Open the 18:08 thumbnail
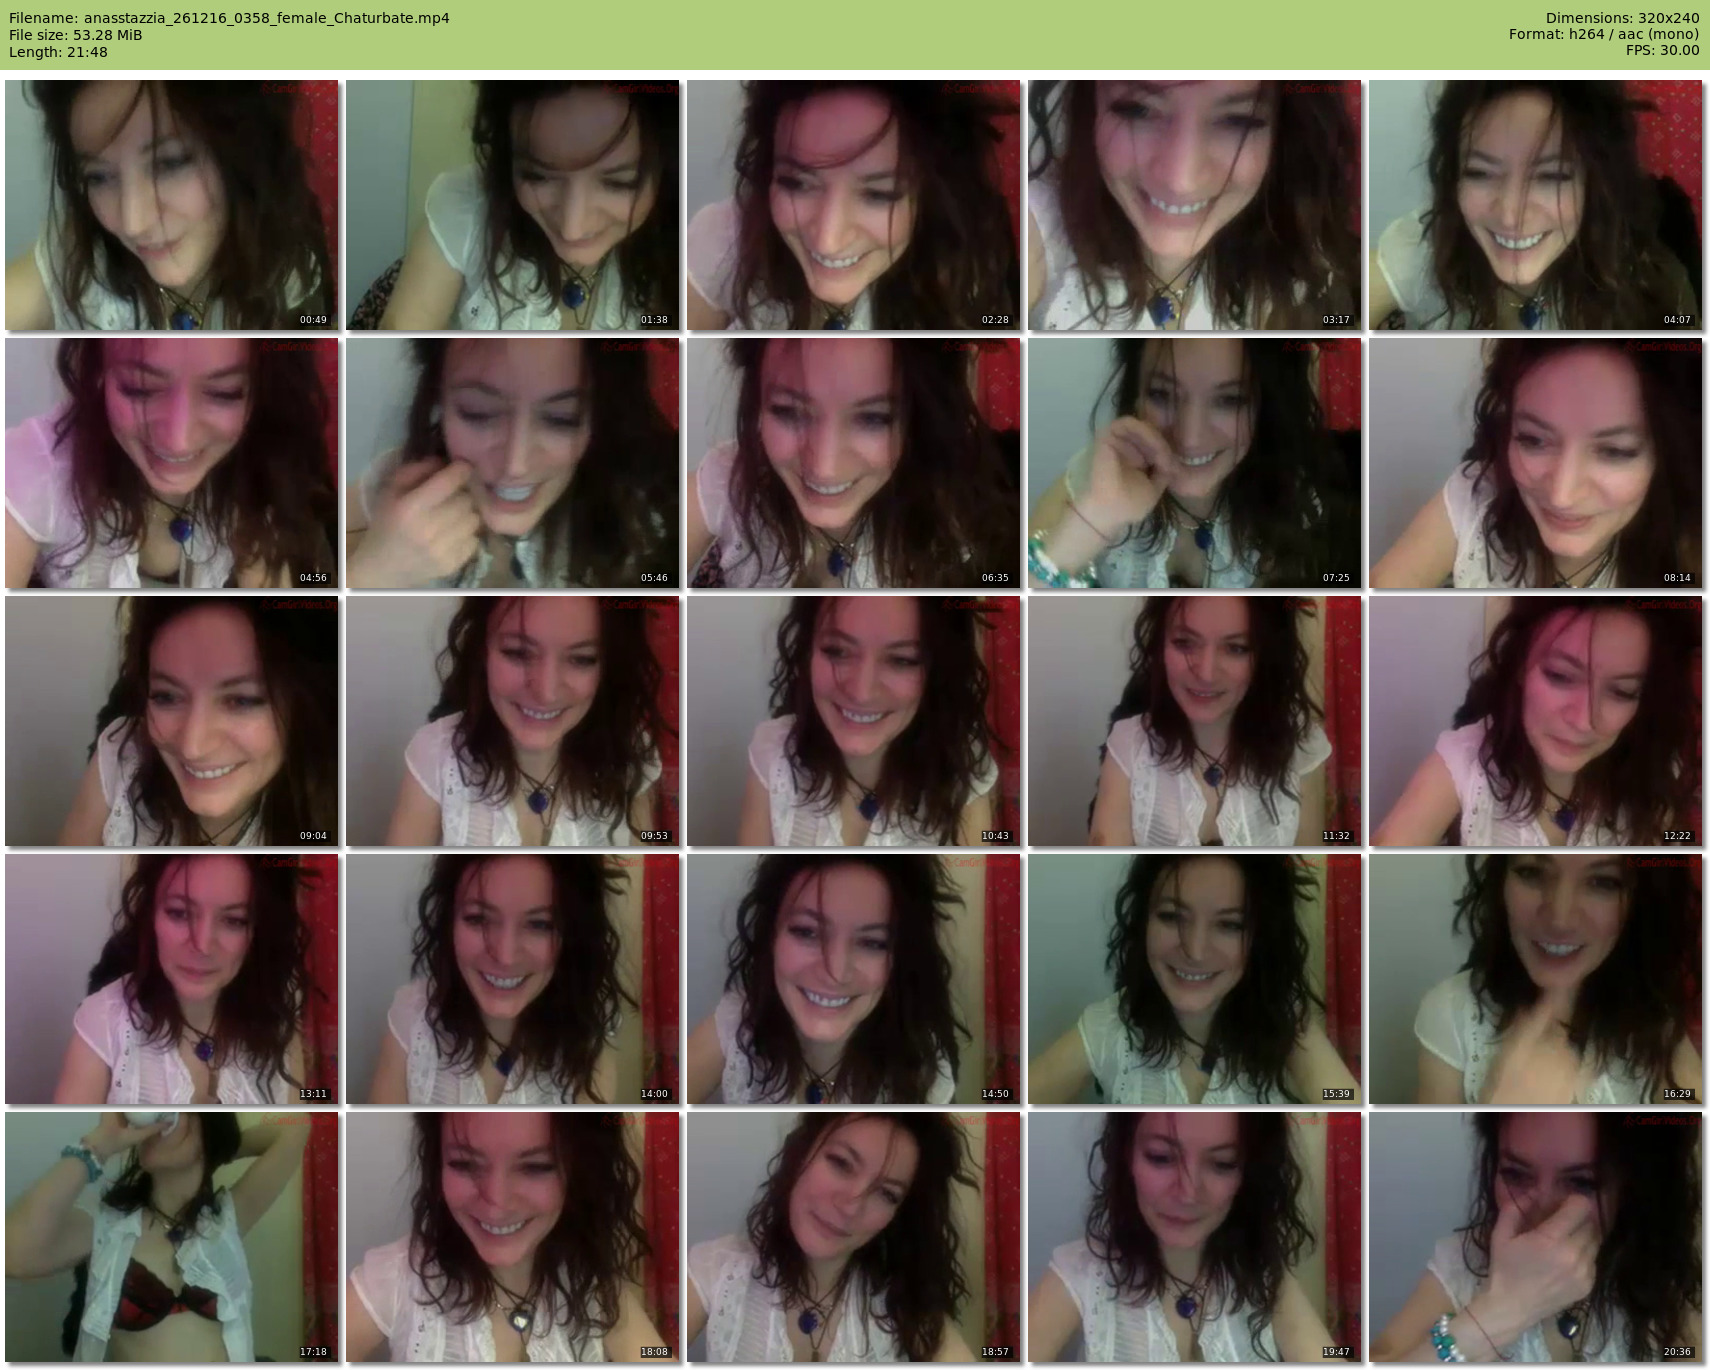 pyautogui.click(x=512, y=1237)
